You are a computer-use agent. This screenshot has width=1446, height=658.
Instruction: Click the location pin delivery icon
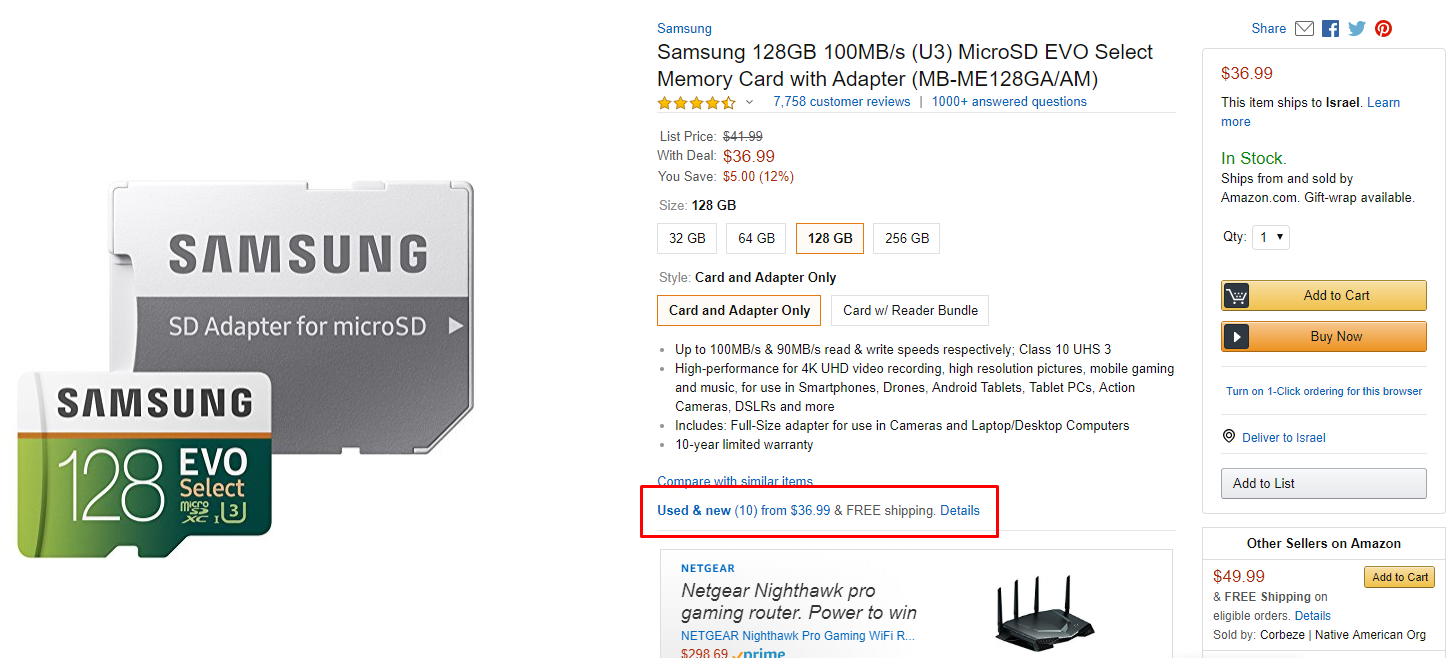coord(1229,437)
